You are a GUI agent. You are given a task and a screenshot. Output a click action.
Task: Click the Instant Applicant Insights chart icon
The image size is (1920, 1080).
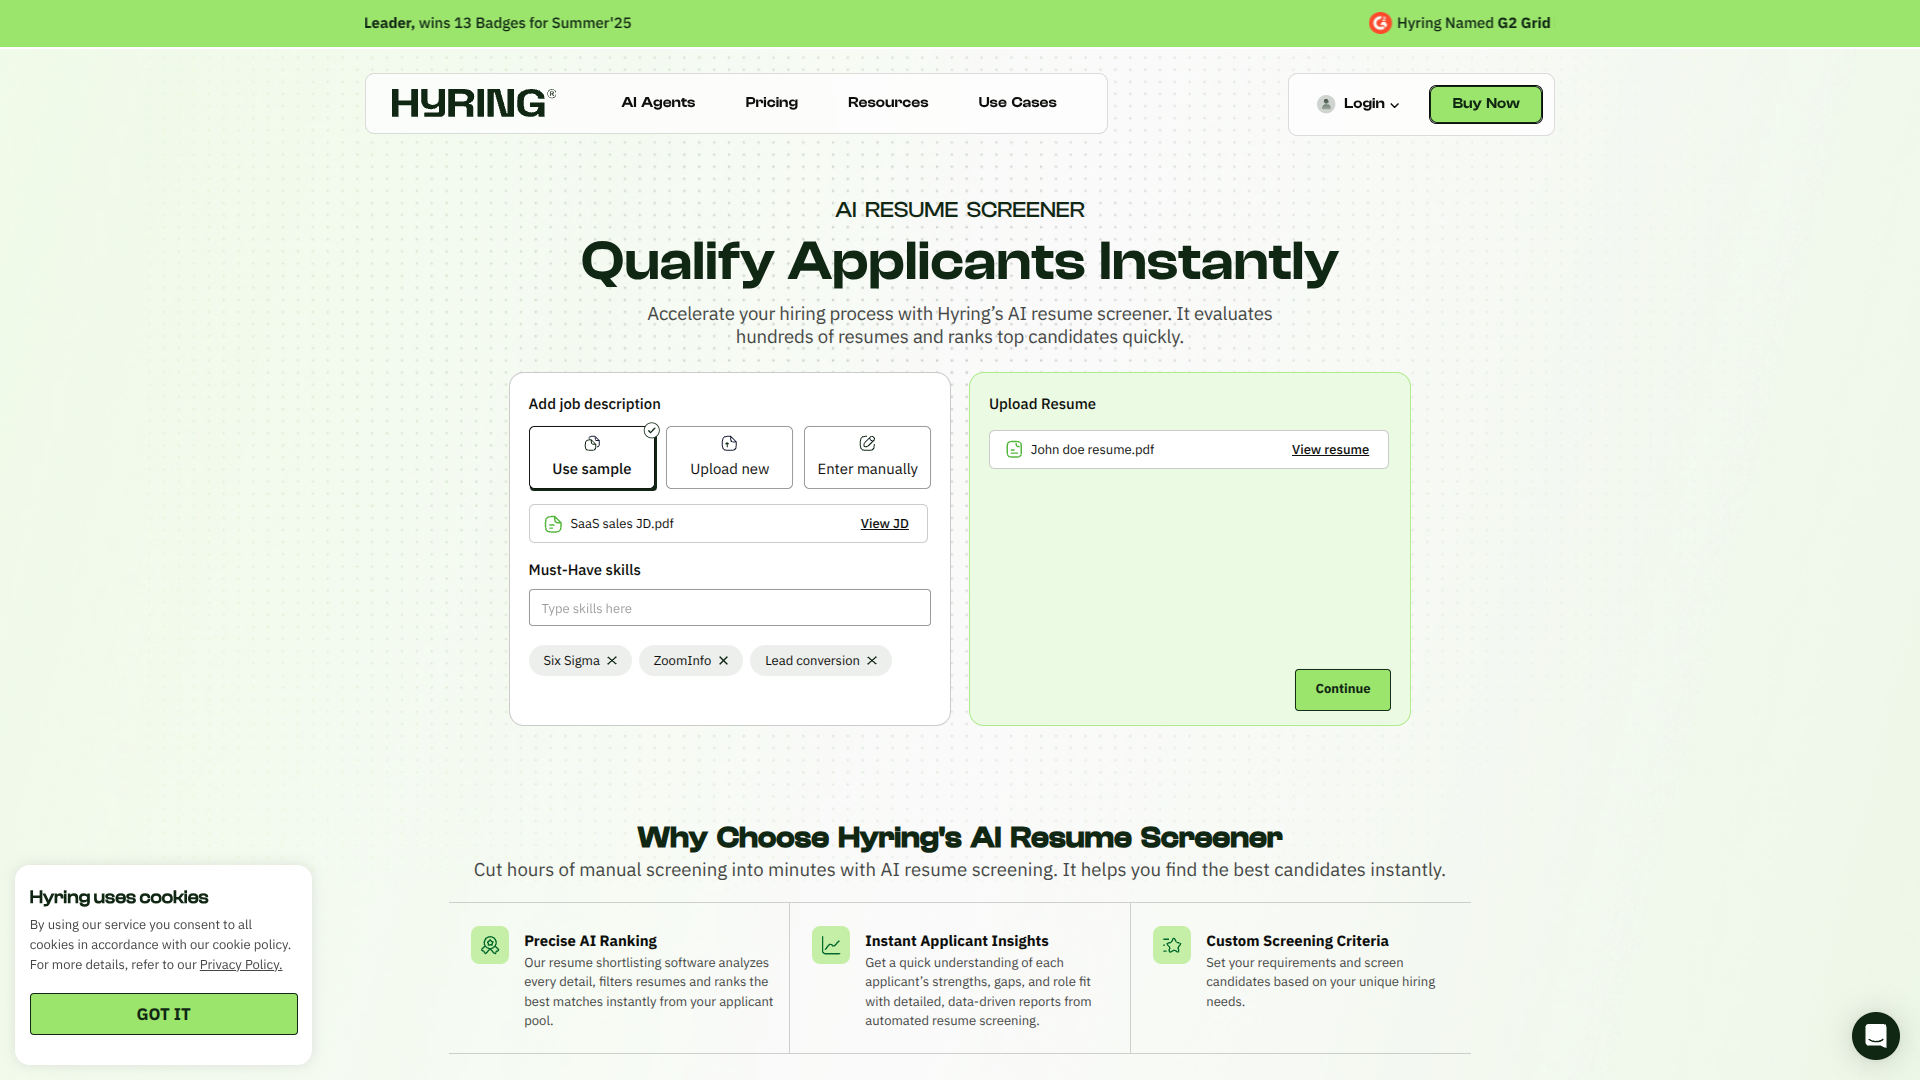tap(830, 945)
